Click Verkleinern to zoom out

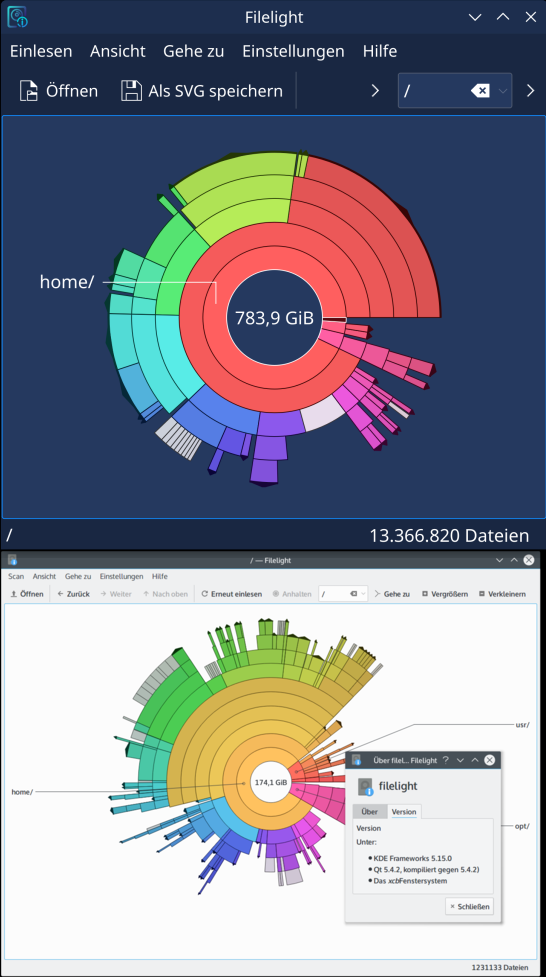coord(502,594)
